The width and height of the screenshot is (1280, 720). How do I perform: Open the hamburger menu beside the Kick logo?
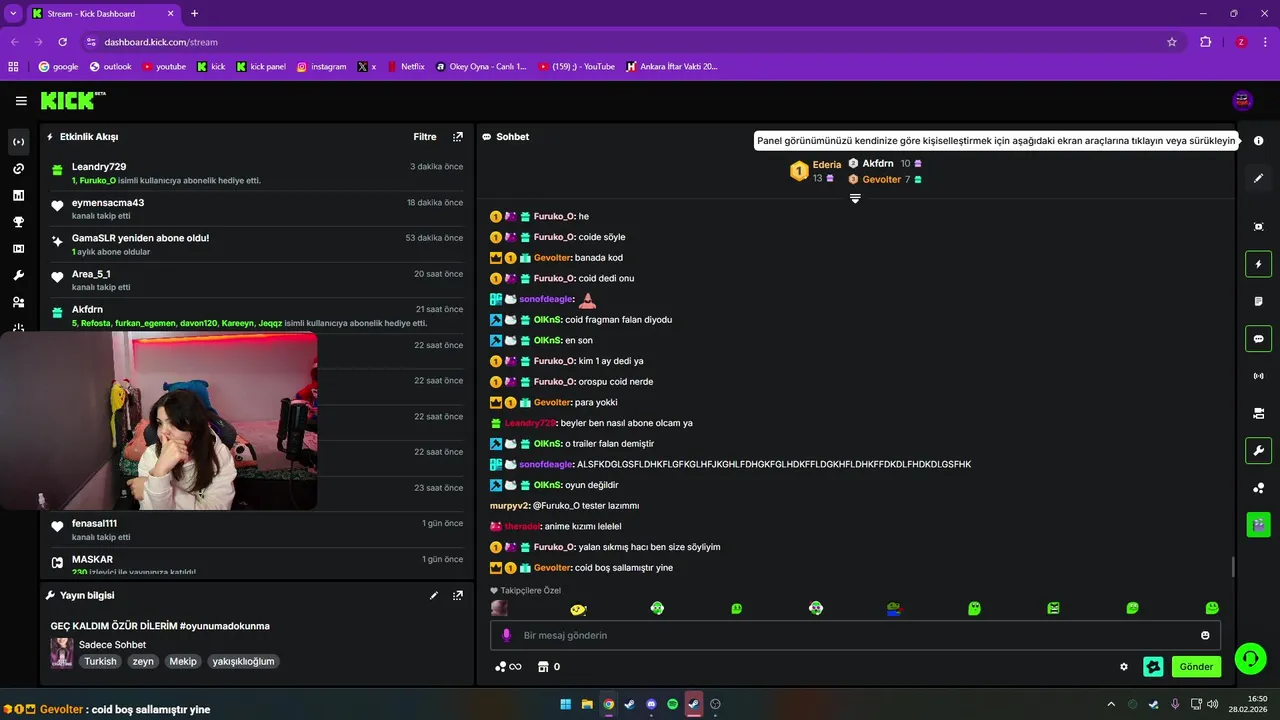21,100
